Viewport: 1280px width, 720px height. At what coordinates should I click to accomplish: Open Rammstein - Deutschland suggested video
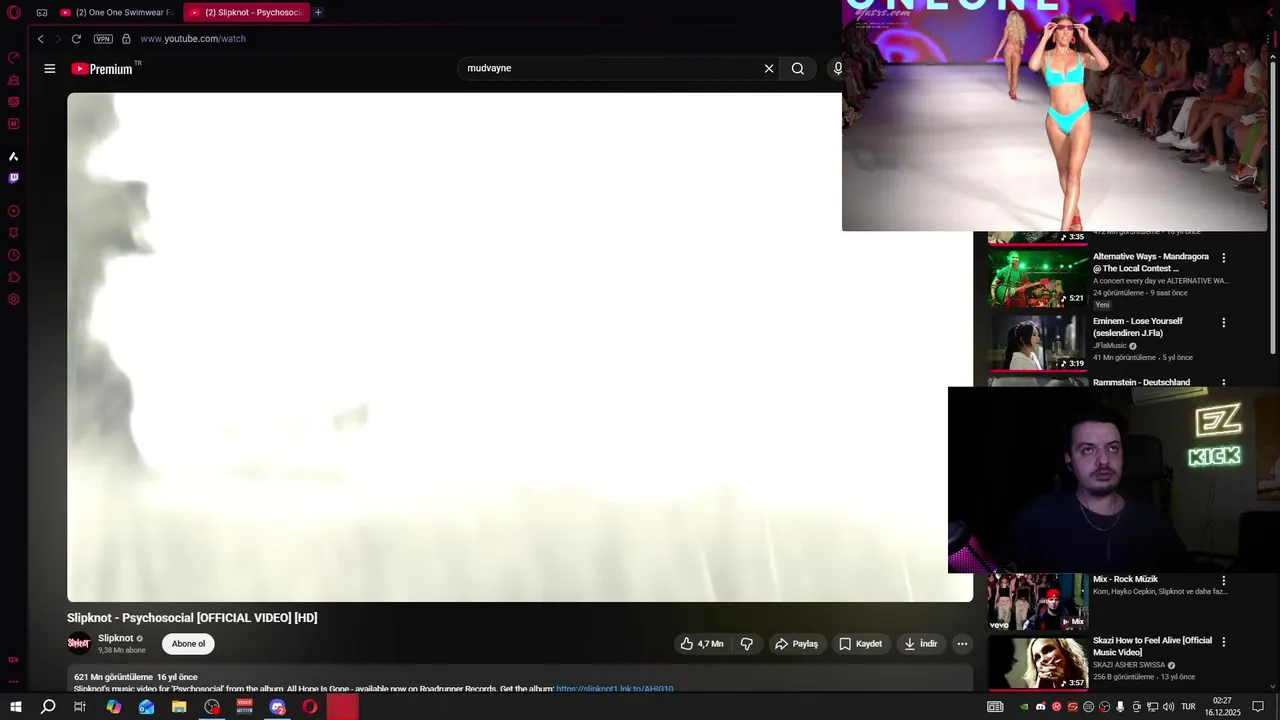point(1141,382)
